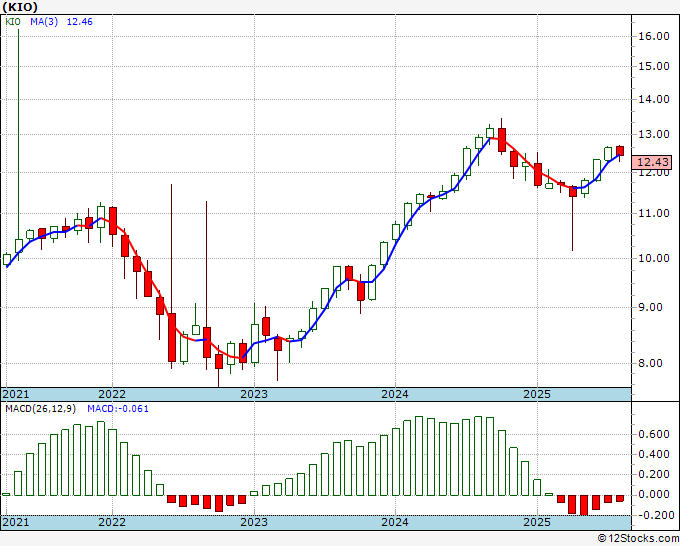Select the 12.46 moving average value

tap(79, 22)
